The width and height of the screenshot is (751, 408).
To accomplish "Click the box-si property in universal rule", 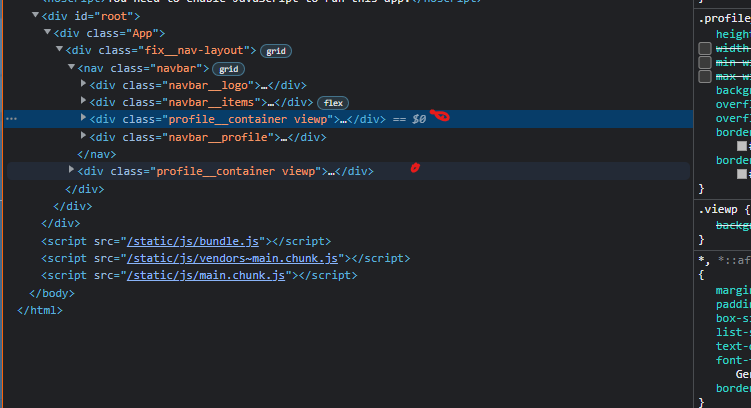I will (x=733, y=318).
